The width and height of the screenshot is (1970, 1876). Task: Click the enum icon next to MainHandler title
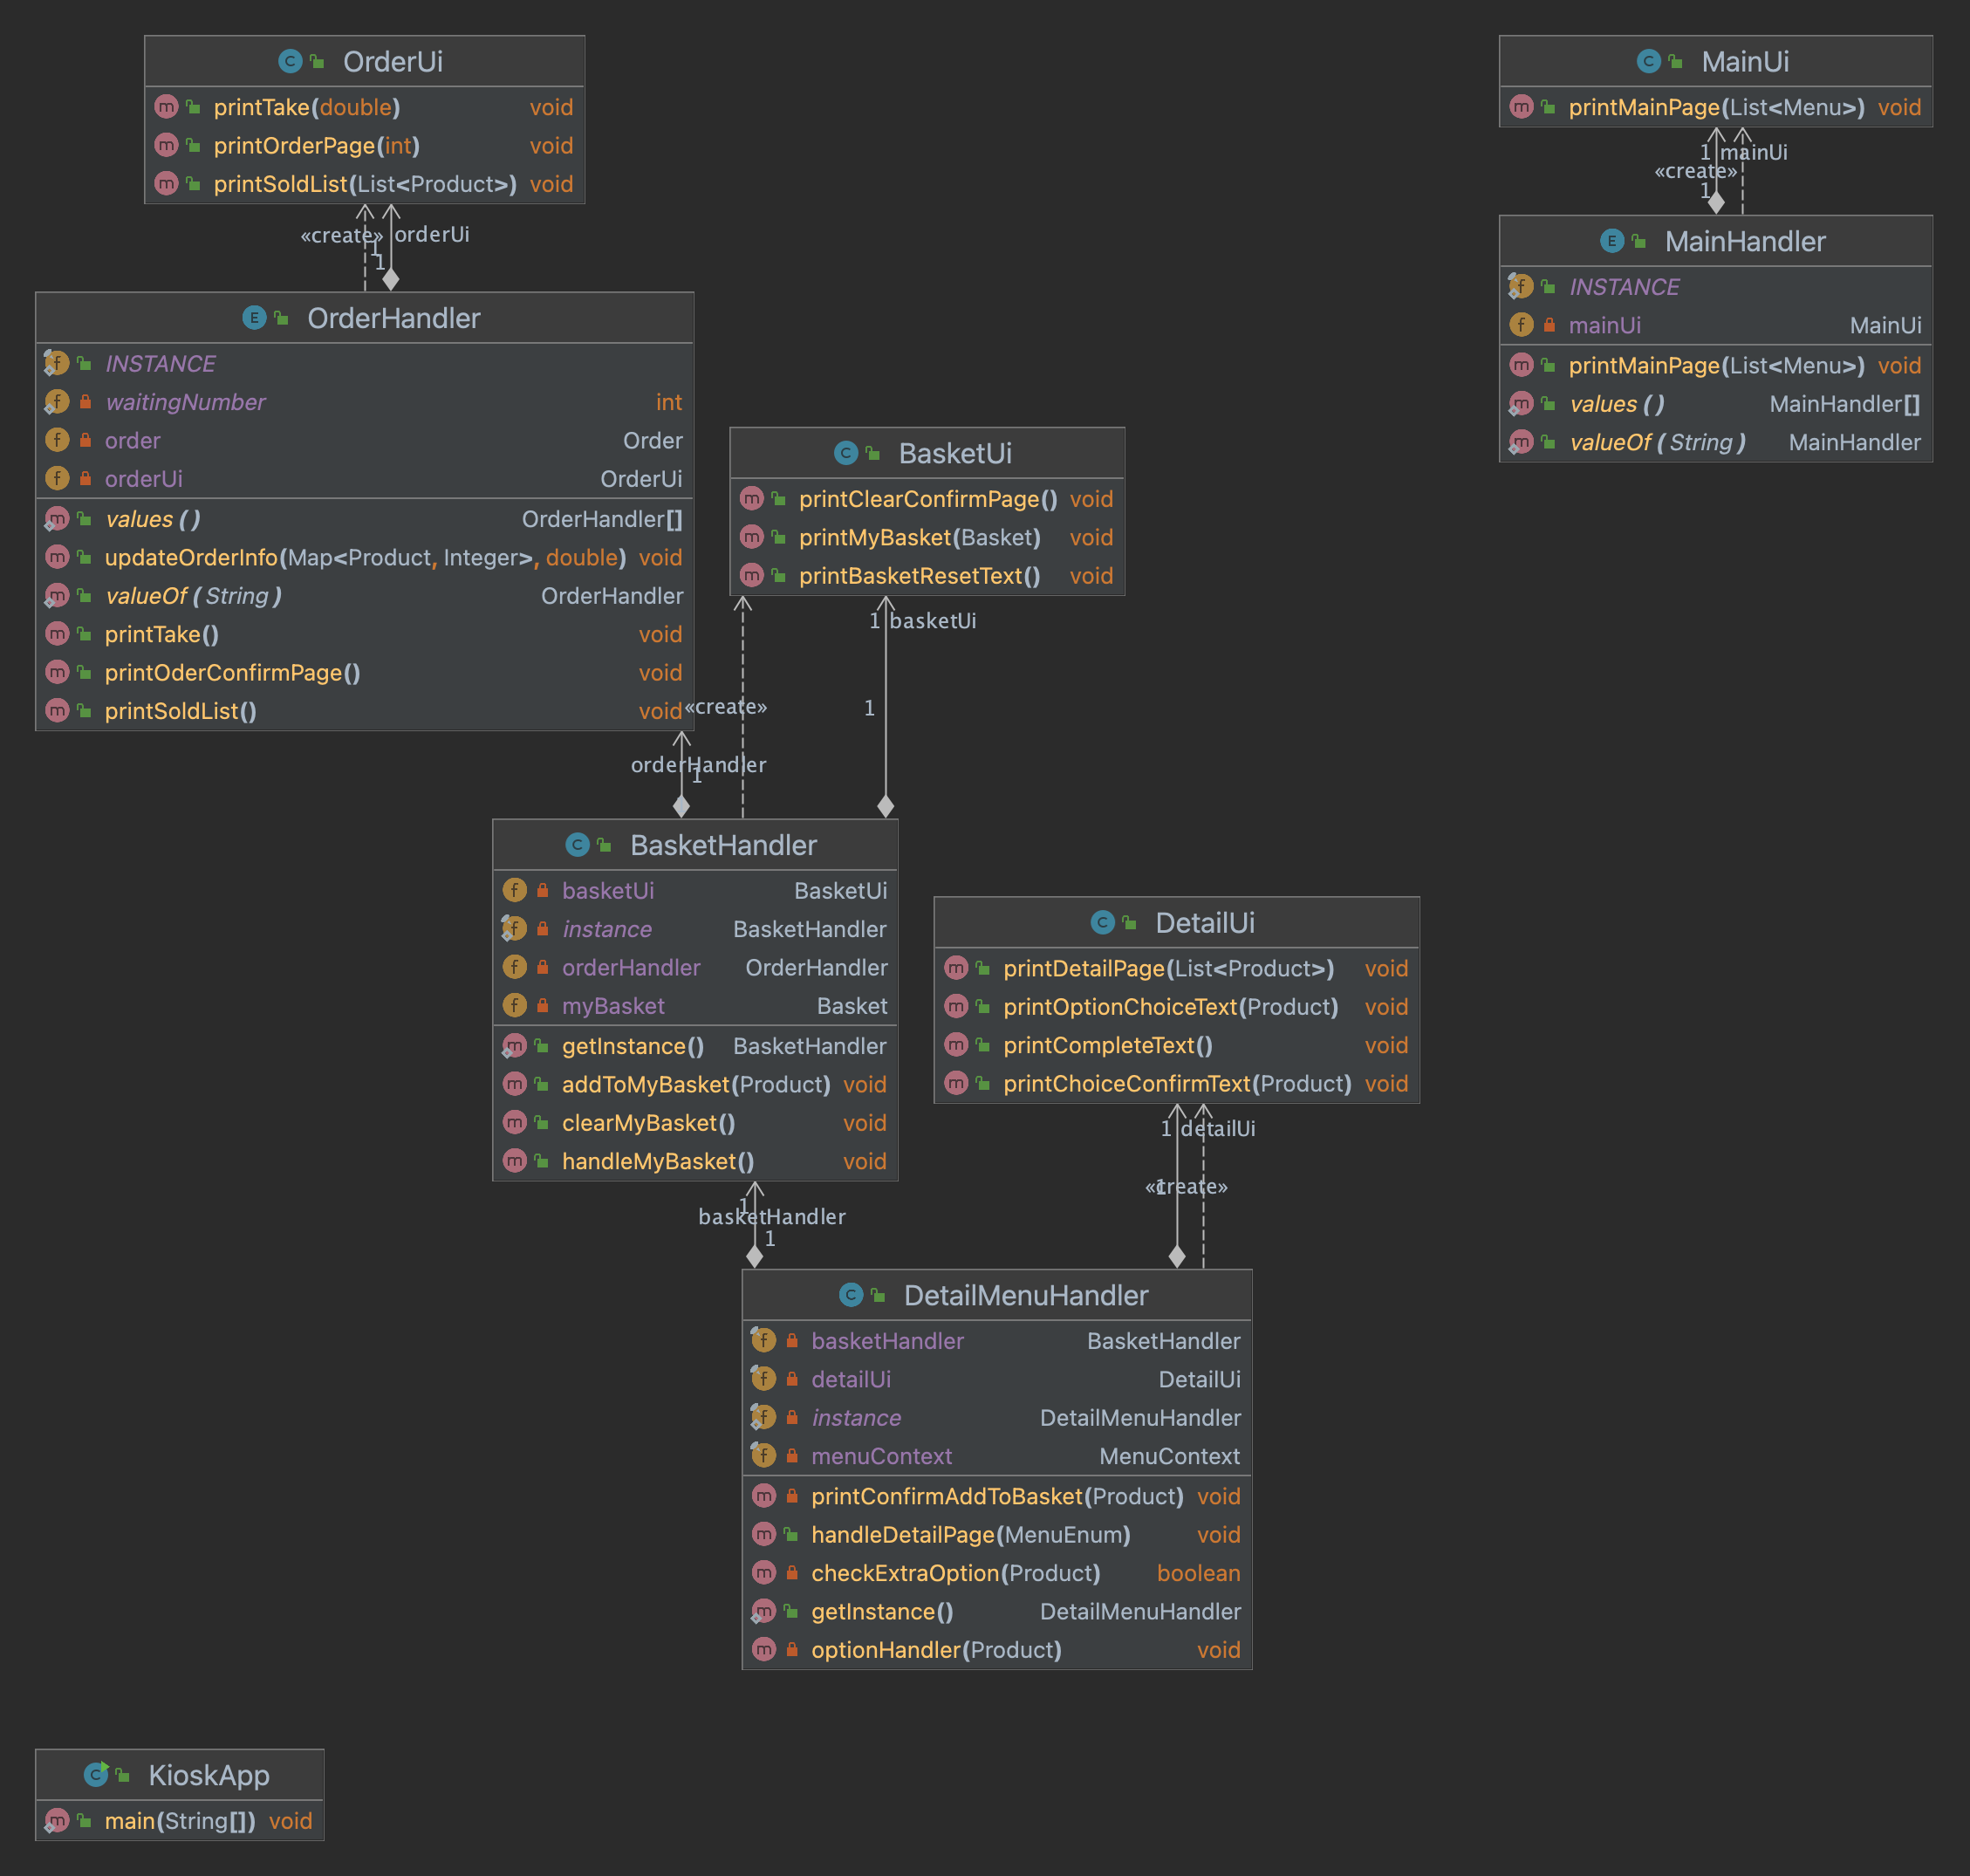point(1612,241)
